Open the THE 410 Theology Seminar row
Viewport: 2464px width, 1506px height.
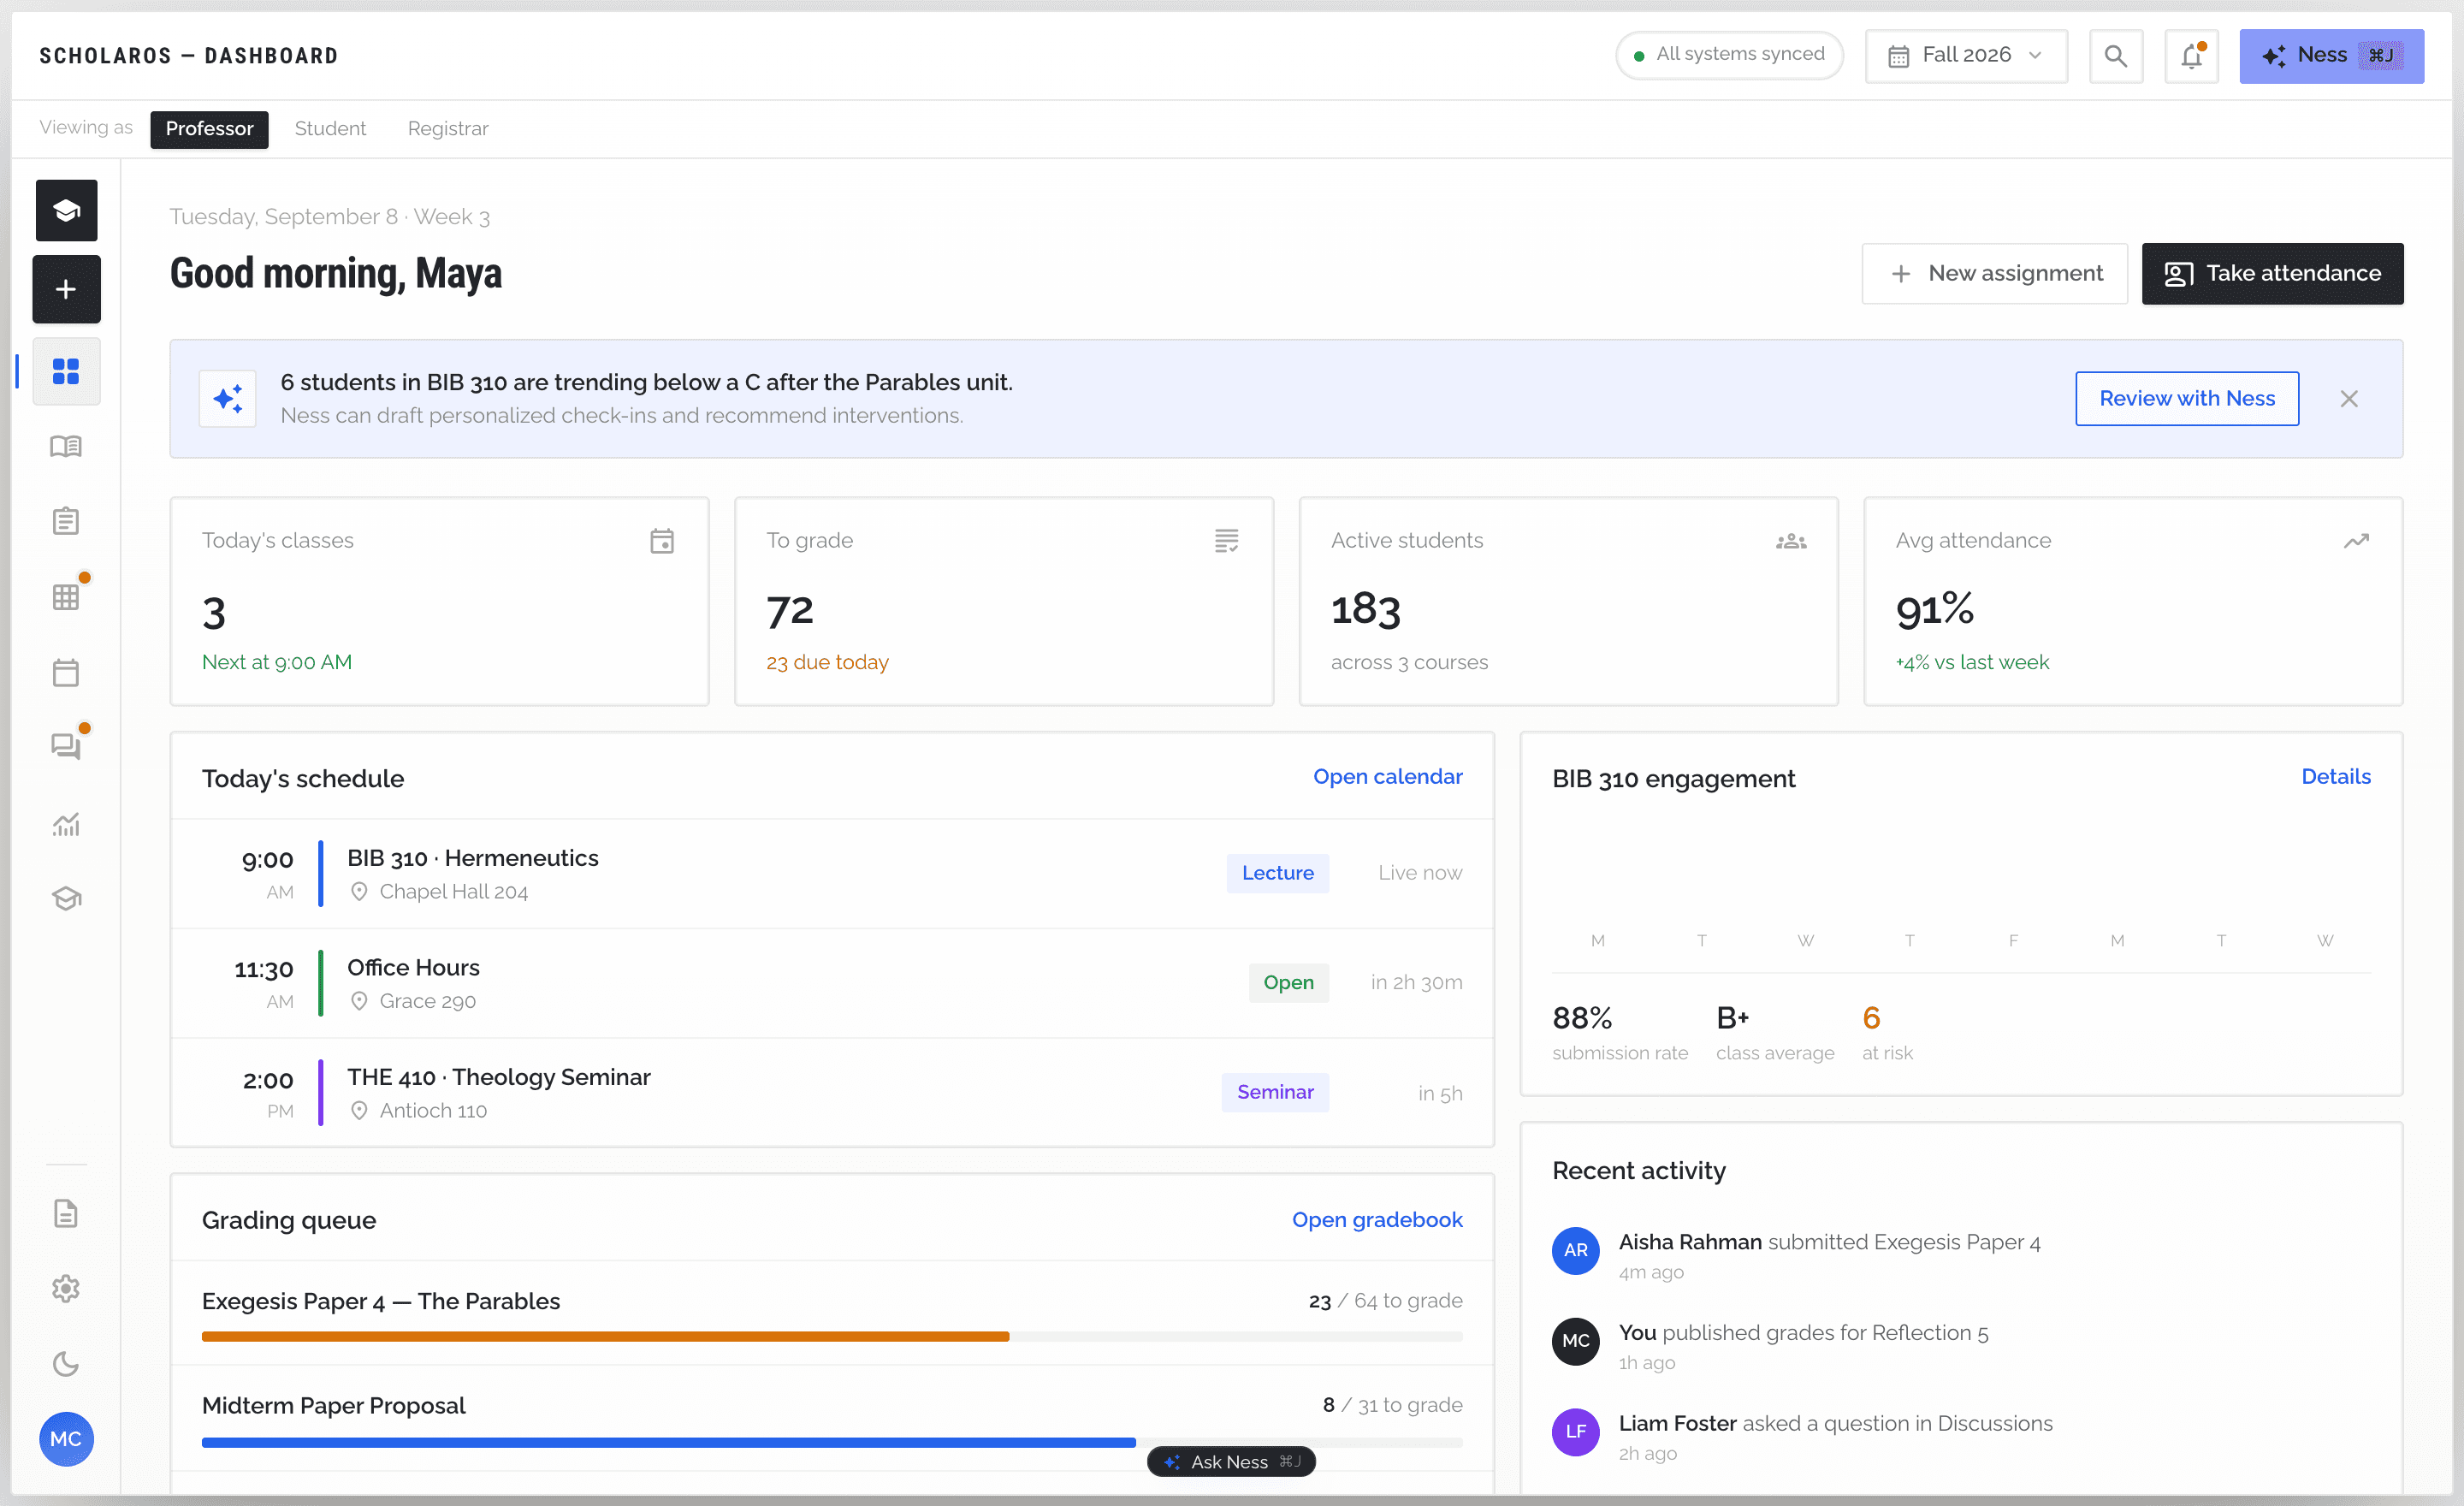(832, 1093)
